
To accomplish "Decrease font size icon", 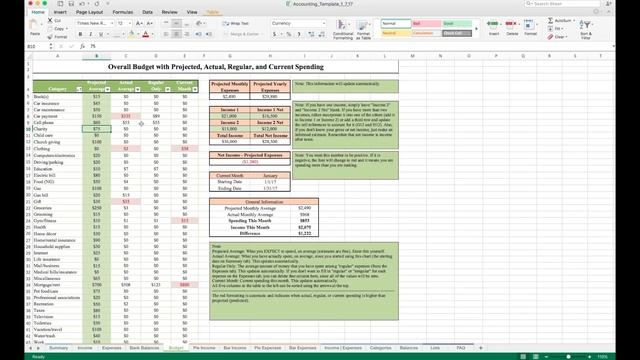I will 149,24.
